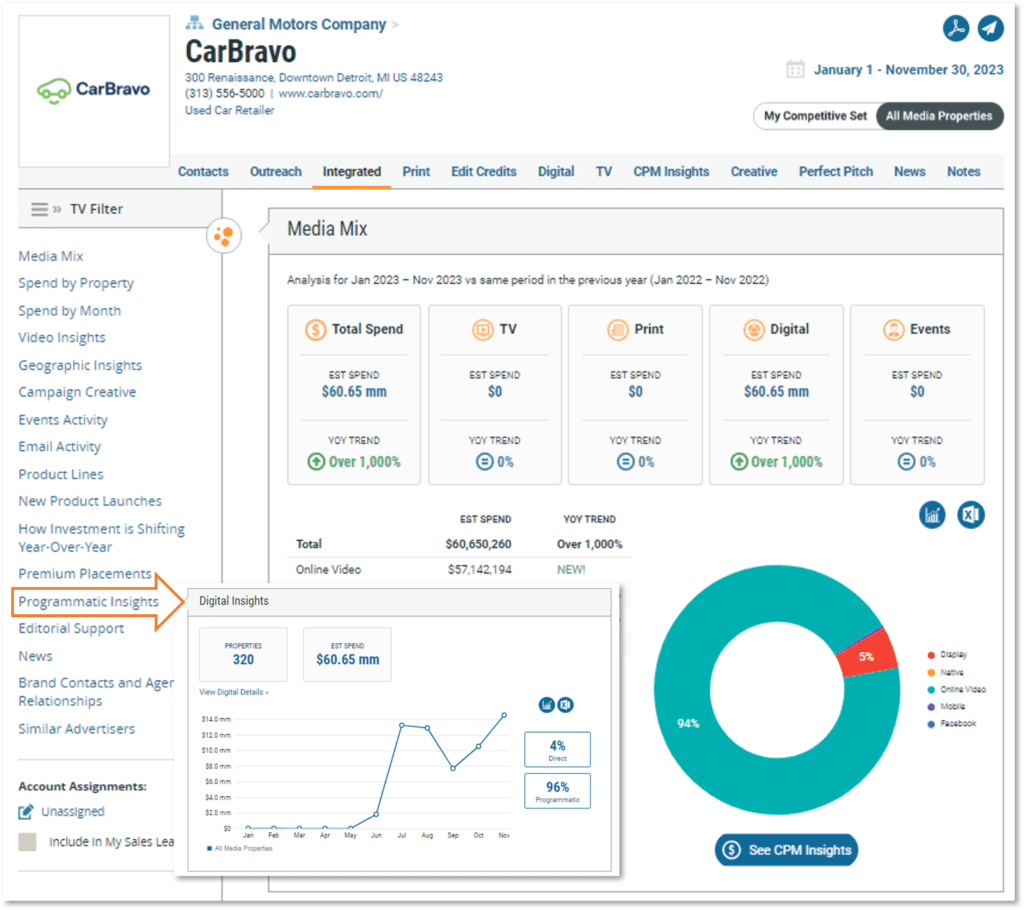This screenshot has height=910, width=1024.
Task: Expand the TV Filter panel arrows
Action: click(57, 209)
